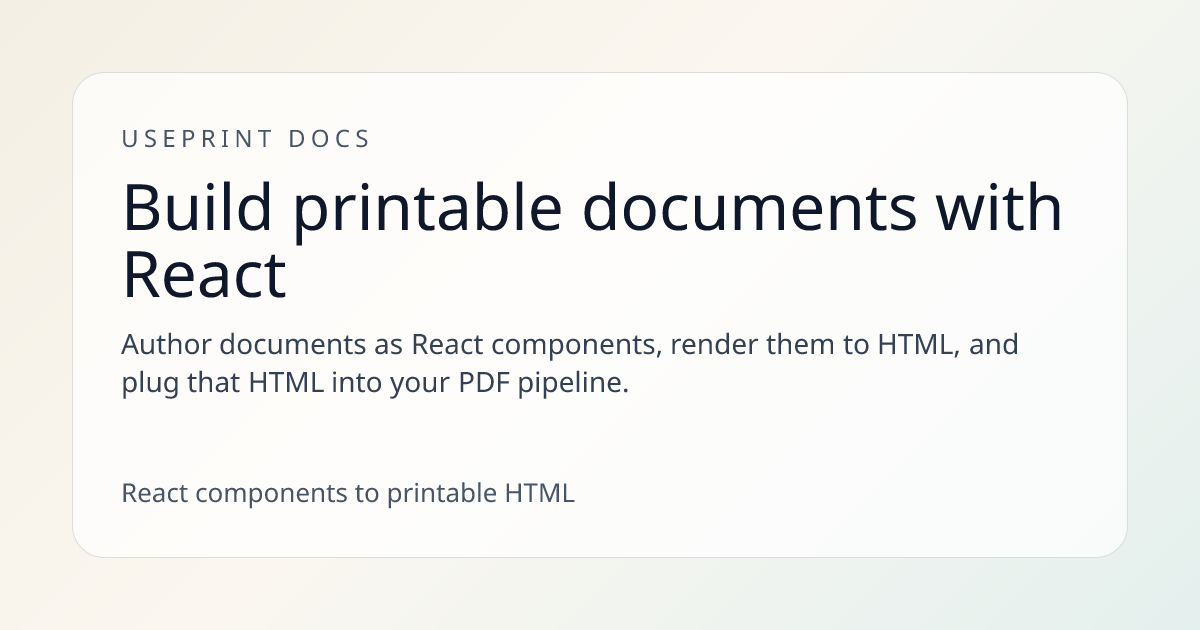Click the heading "Build printable documents with React"

point(592,241)
